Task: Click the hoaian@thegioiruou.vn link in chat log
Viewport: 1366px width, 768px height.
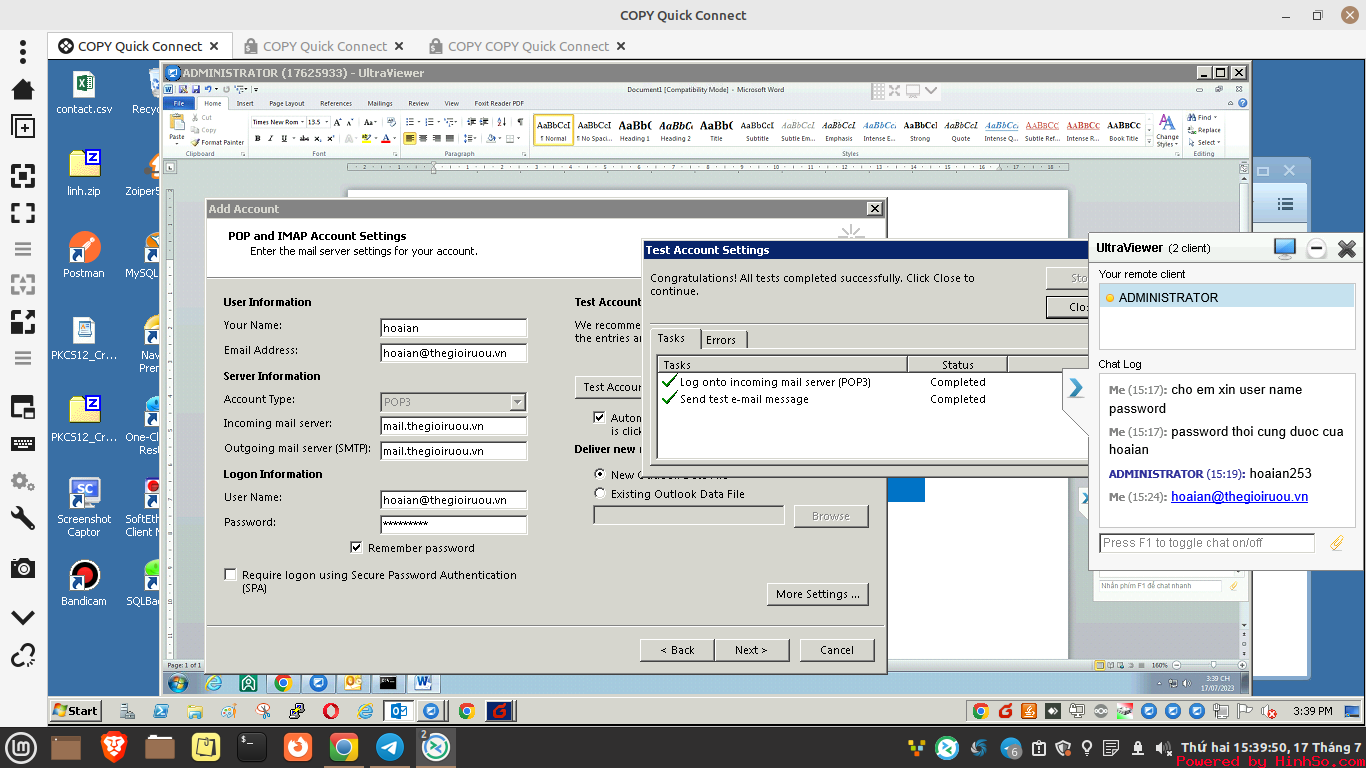Action: pyautogui.click(x=1239, y=497)
